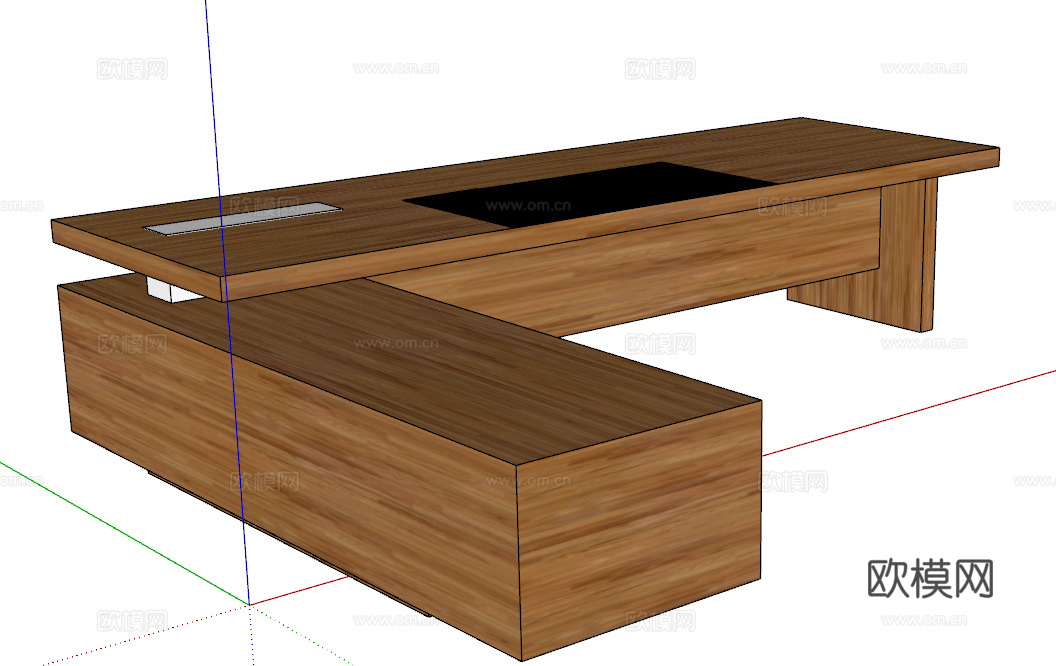Select the square end face of the side cabinet
Screen dimensions: 1056x666
[x=640, y=529]
